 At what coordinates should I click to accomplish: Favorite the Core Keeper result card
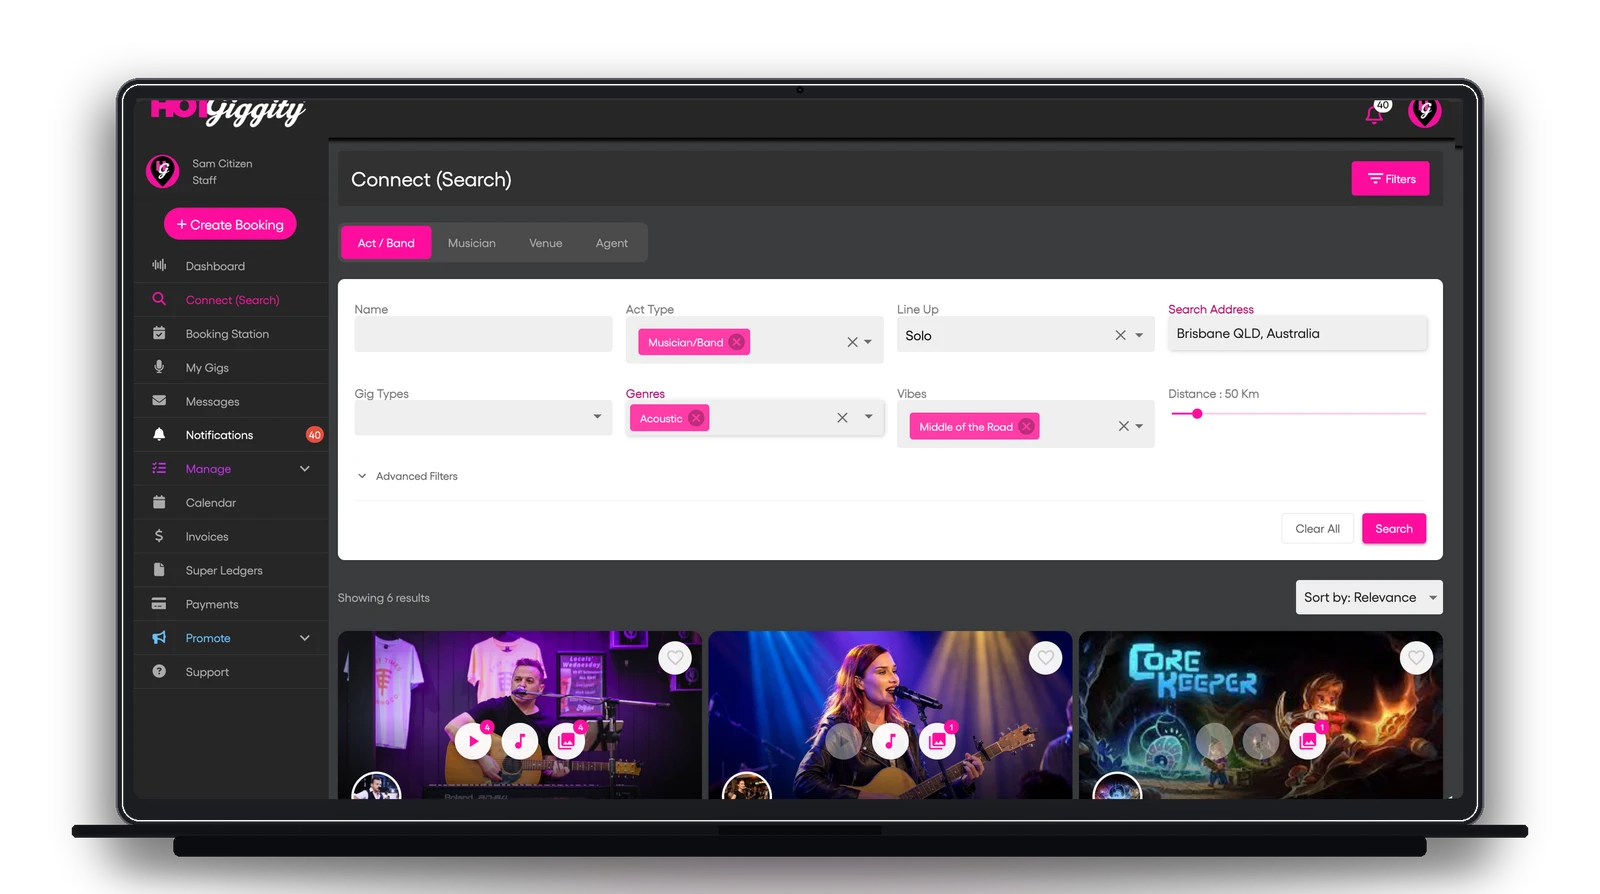[1416, 658]
